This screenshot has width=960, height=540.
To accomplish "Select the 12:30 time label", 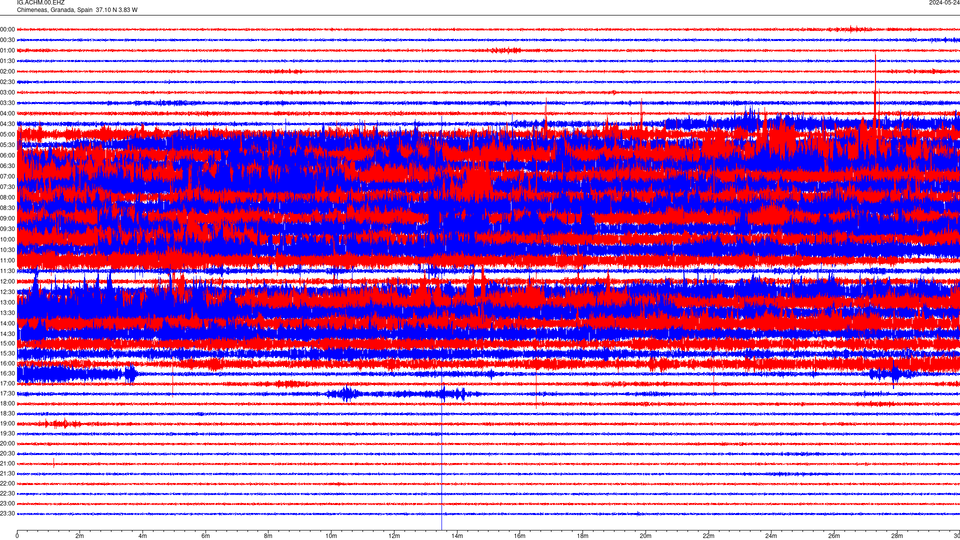I will [x=7, y=291].
